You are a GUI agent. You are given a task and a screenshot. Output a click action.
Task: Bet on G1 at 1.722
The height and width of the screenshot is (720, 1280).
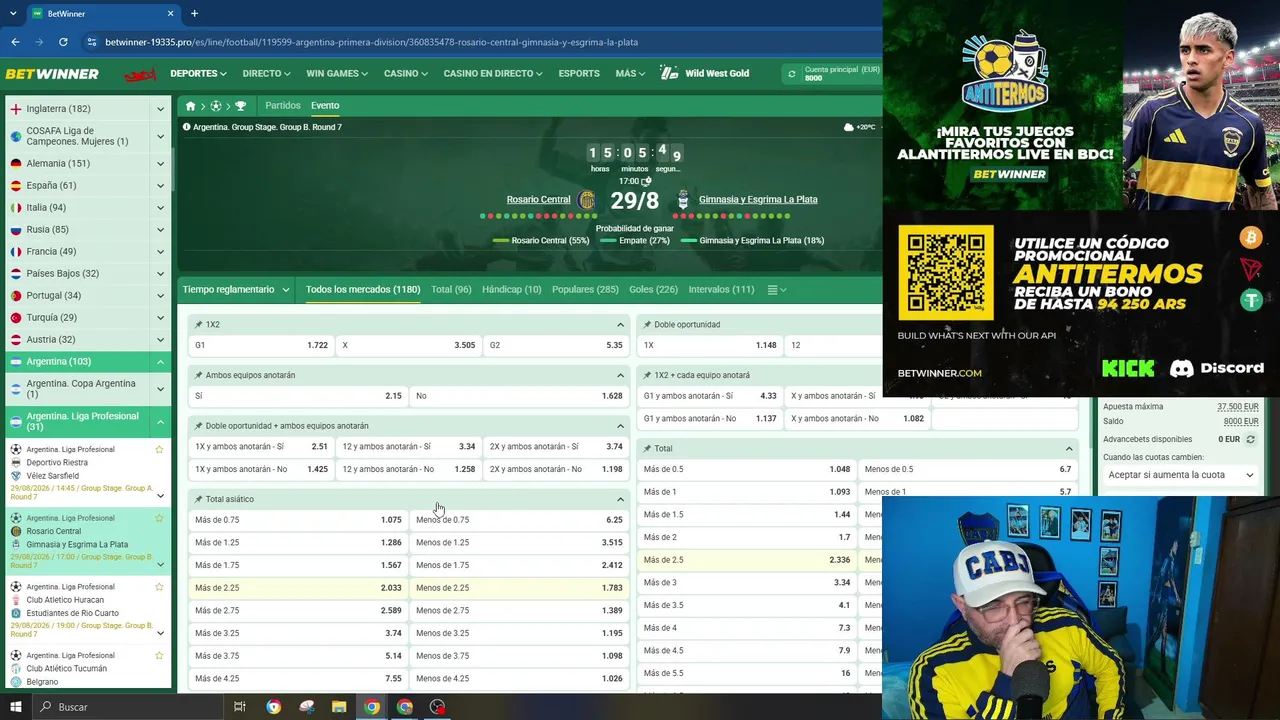tap(261, 345)
